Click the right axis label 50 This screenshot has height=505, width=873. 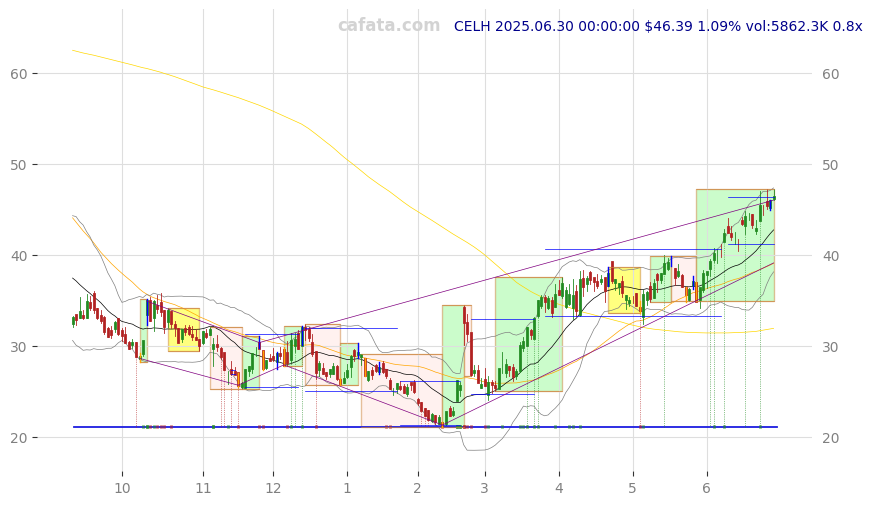(831, 165)
